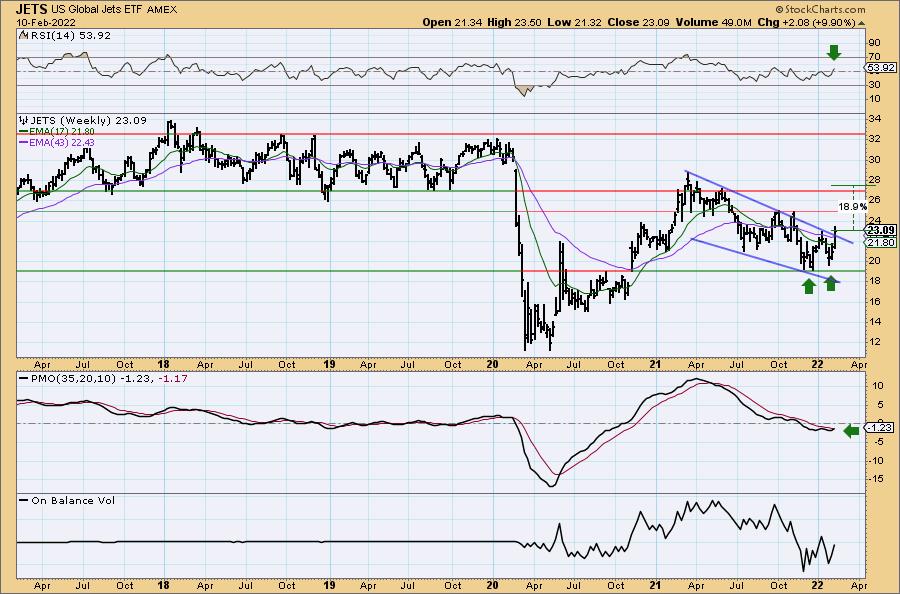
Task: Click year label 20 on bottom time axis
Action: [492, 585]
